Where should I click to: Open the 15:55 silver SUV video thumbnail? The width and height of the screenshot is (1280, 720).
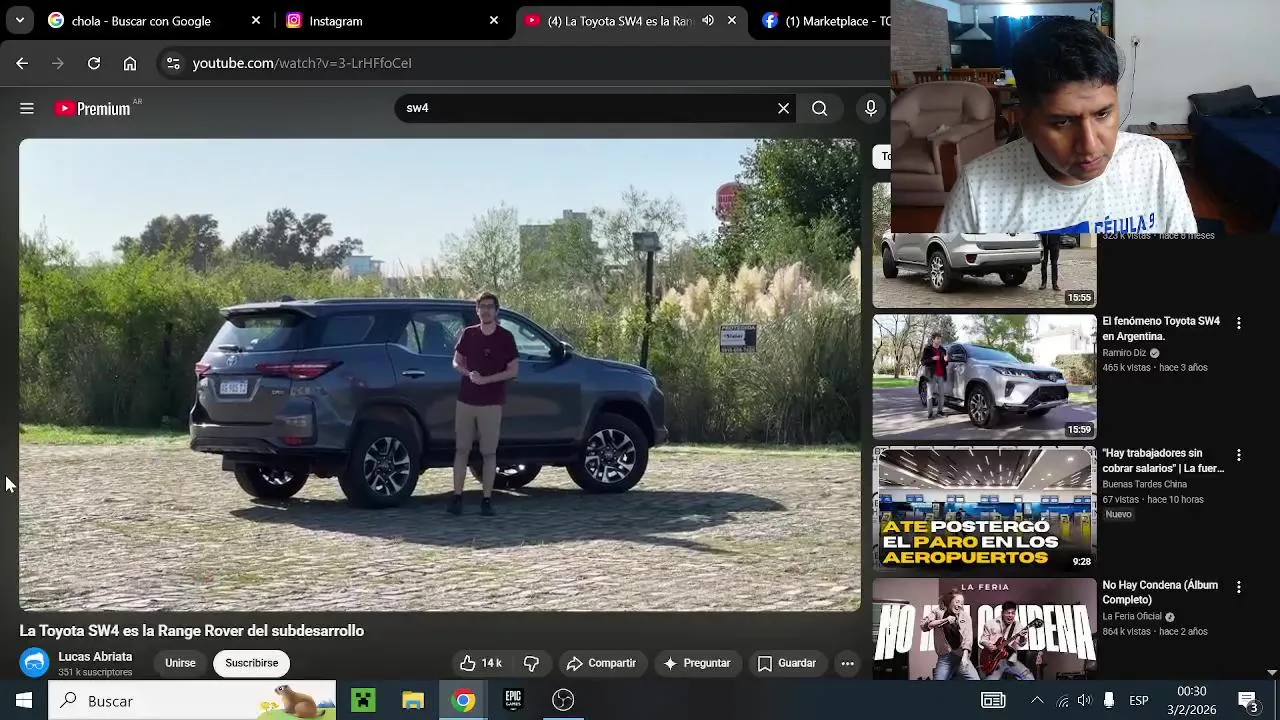coord(984,270)
